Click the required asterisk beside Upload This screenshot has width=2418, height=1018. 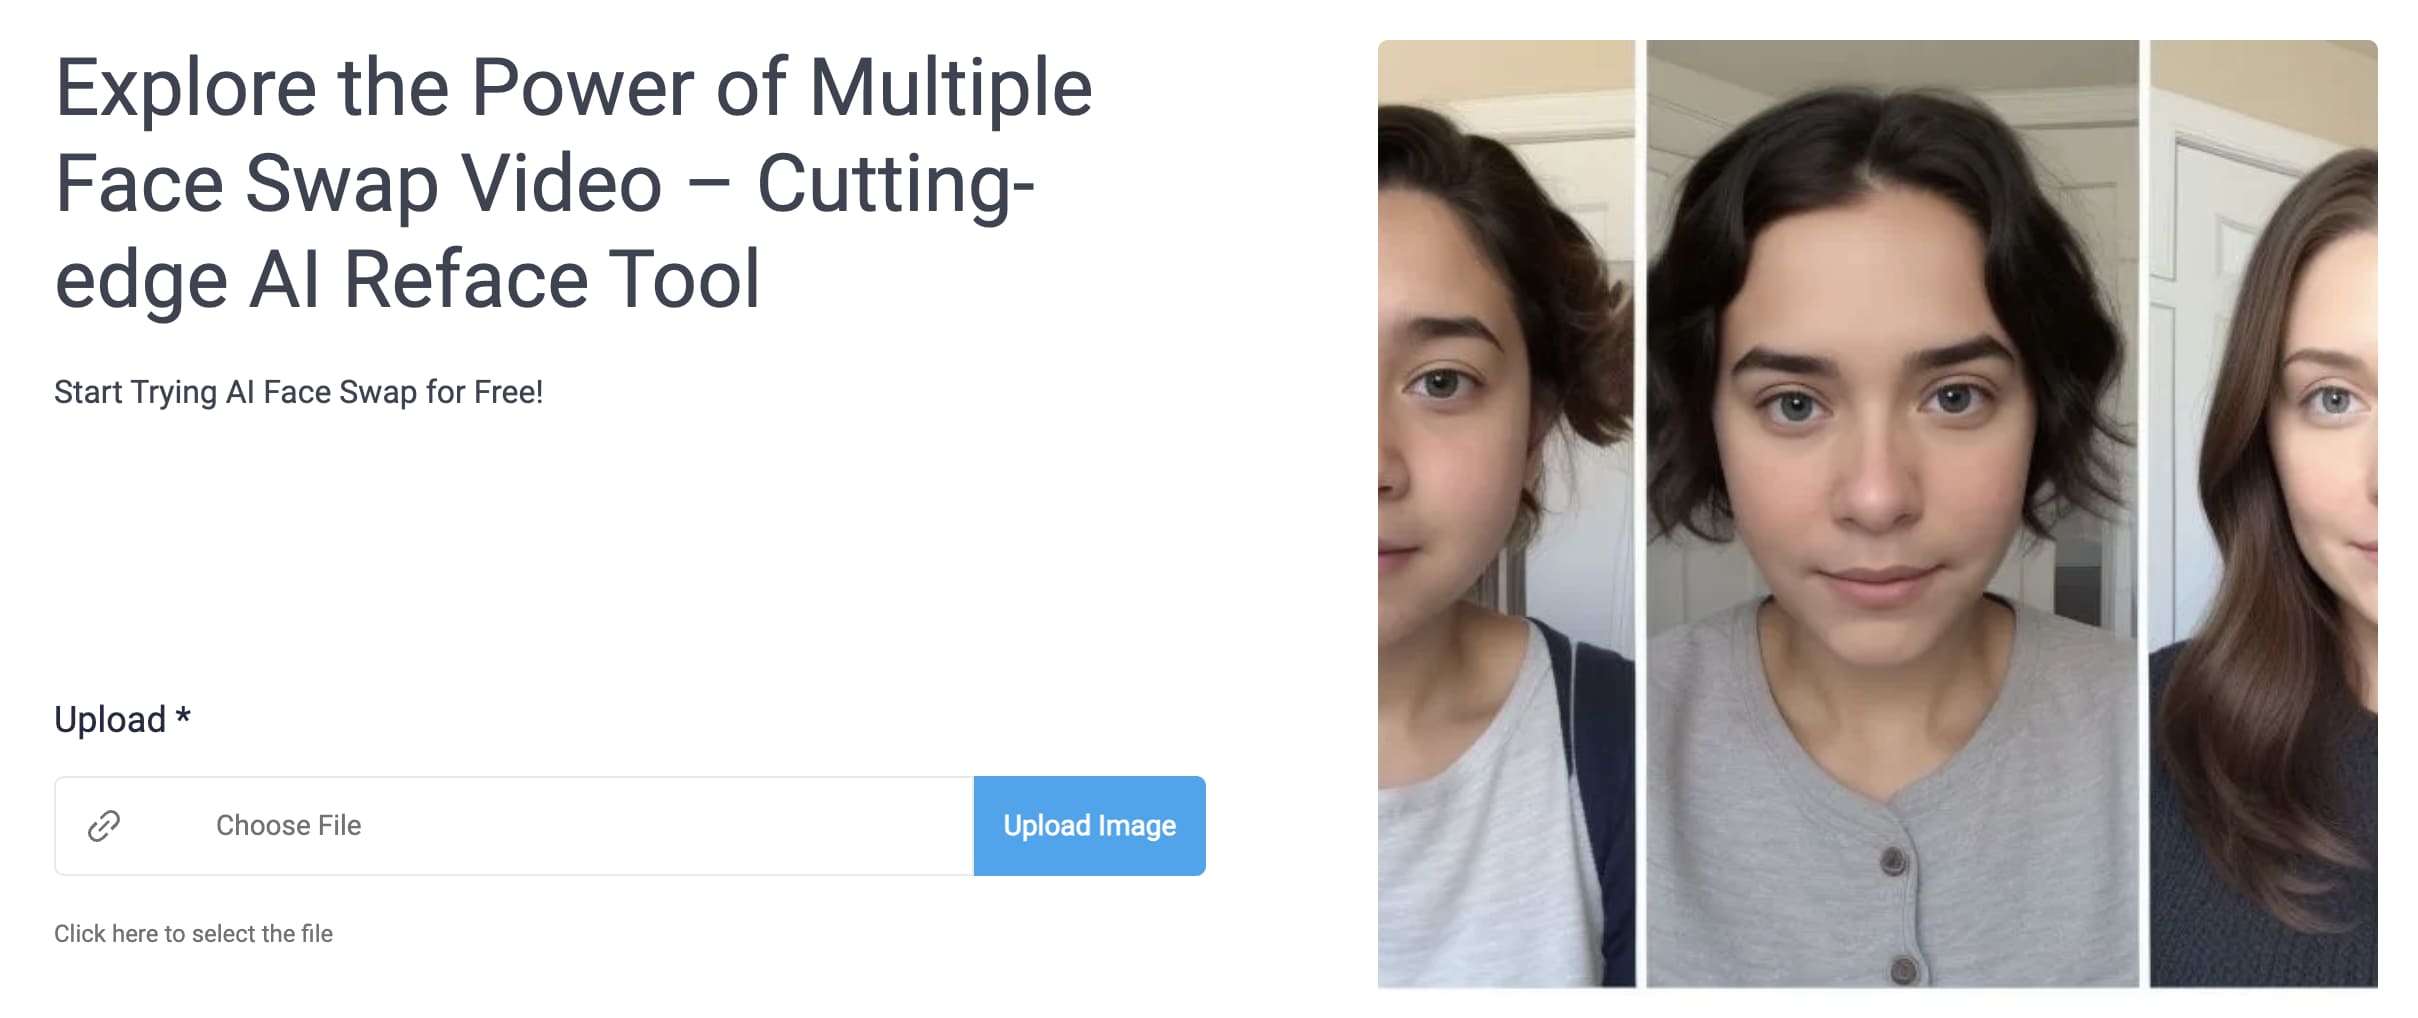tap(183, 715)
